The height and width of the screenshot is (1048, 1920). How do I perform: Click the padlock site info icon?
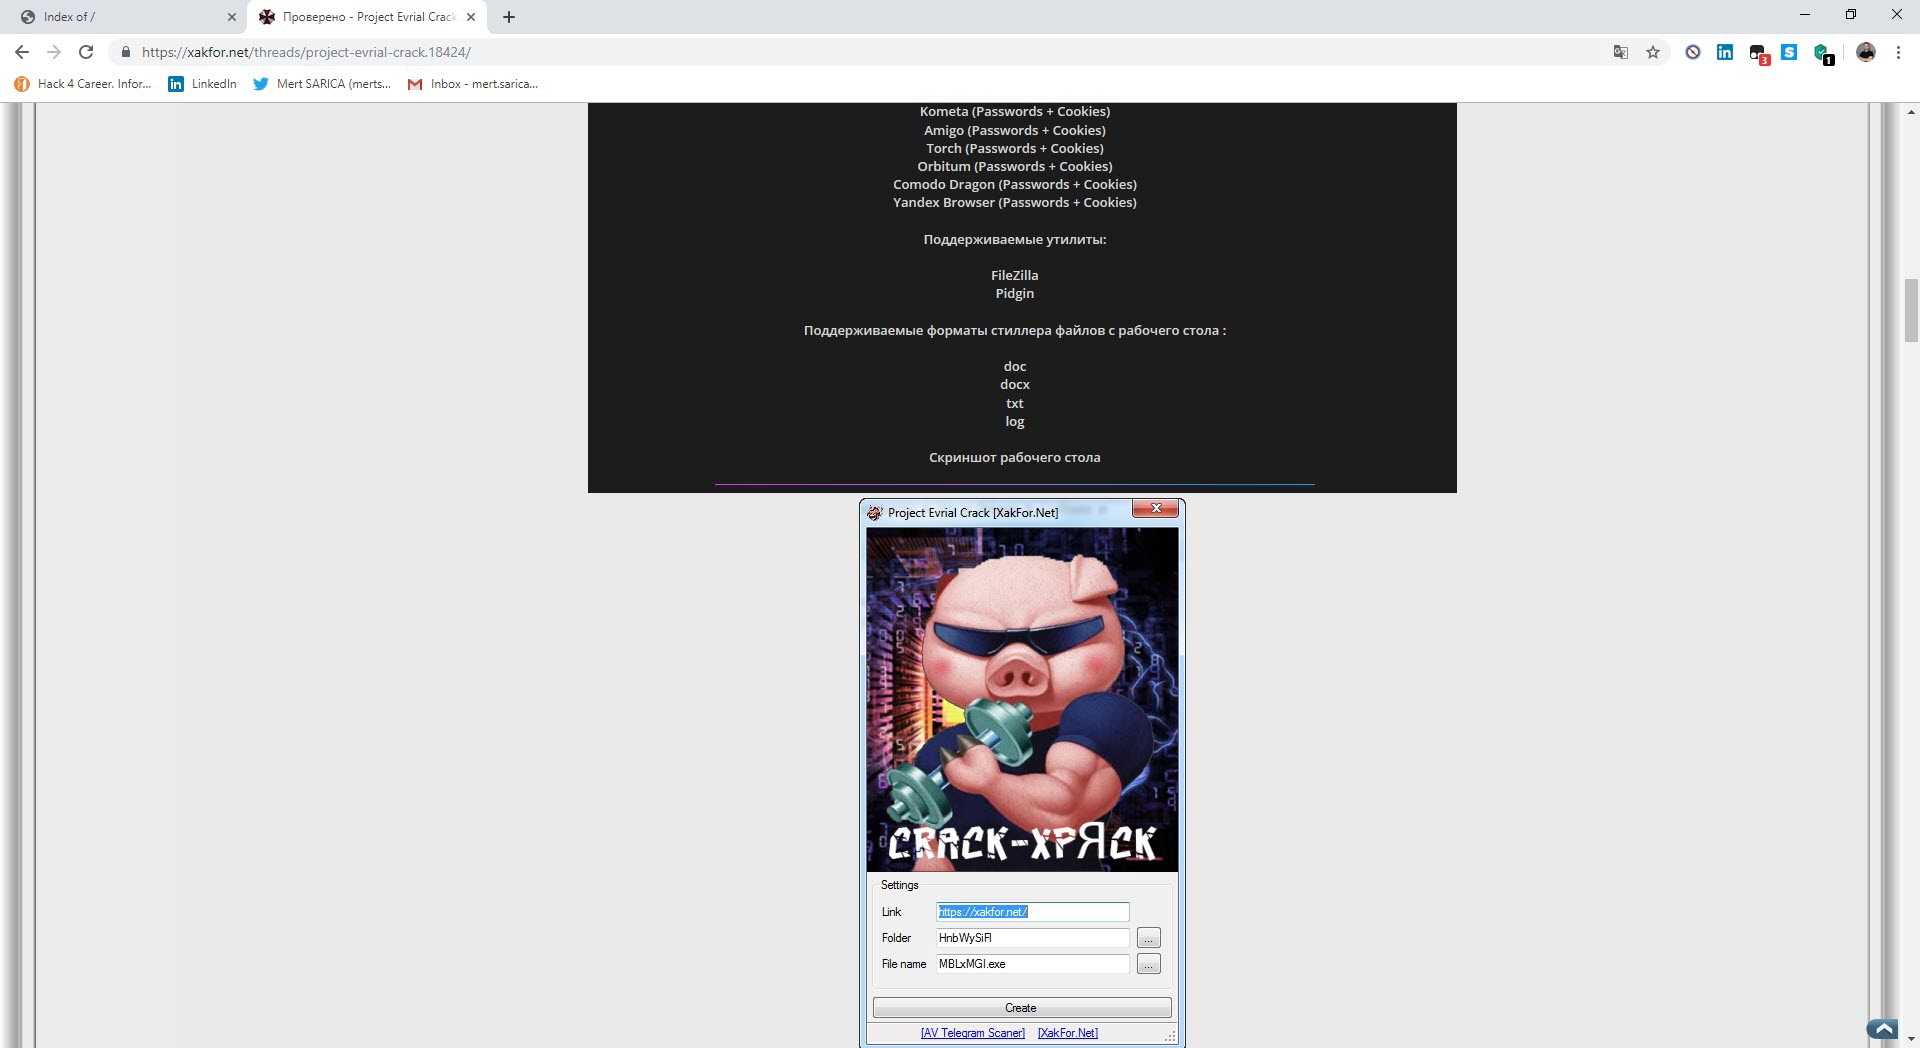tap(126, 52)
